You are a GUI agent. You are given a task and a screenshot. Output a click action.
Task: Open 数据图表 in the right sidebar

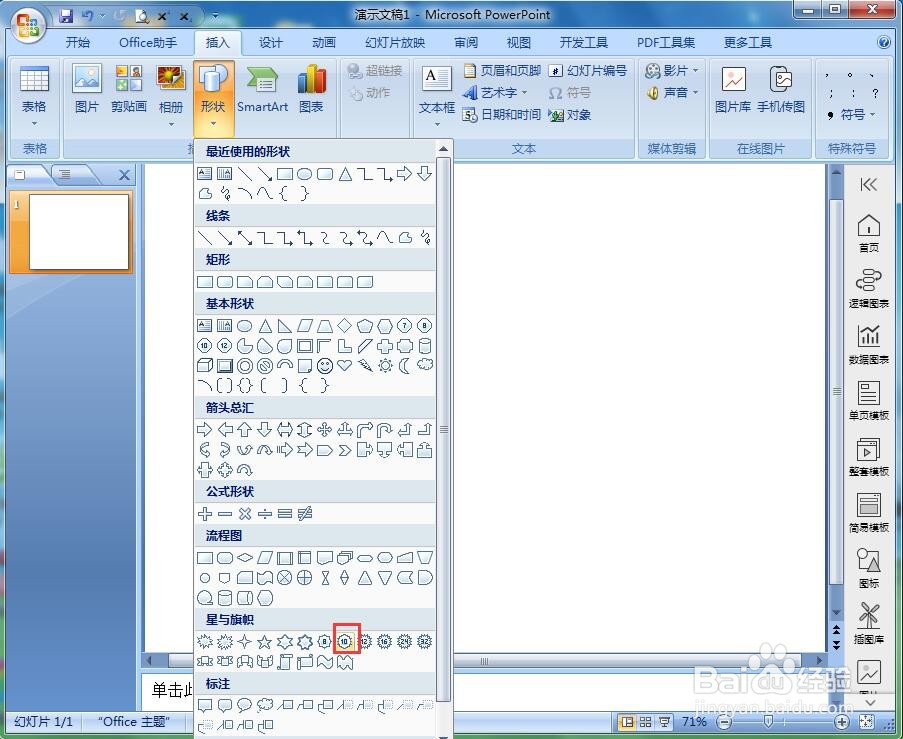coord(868,344)
